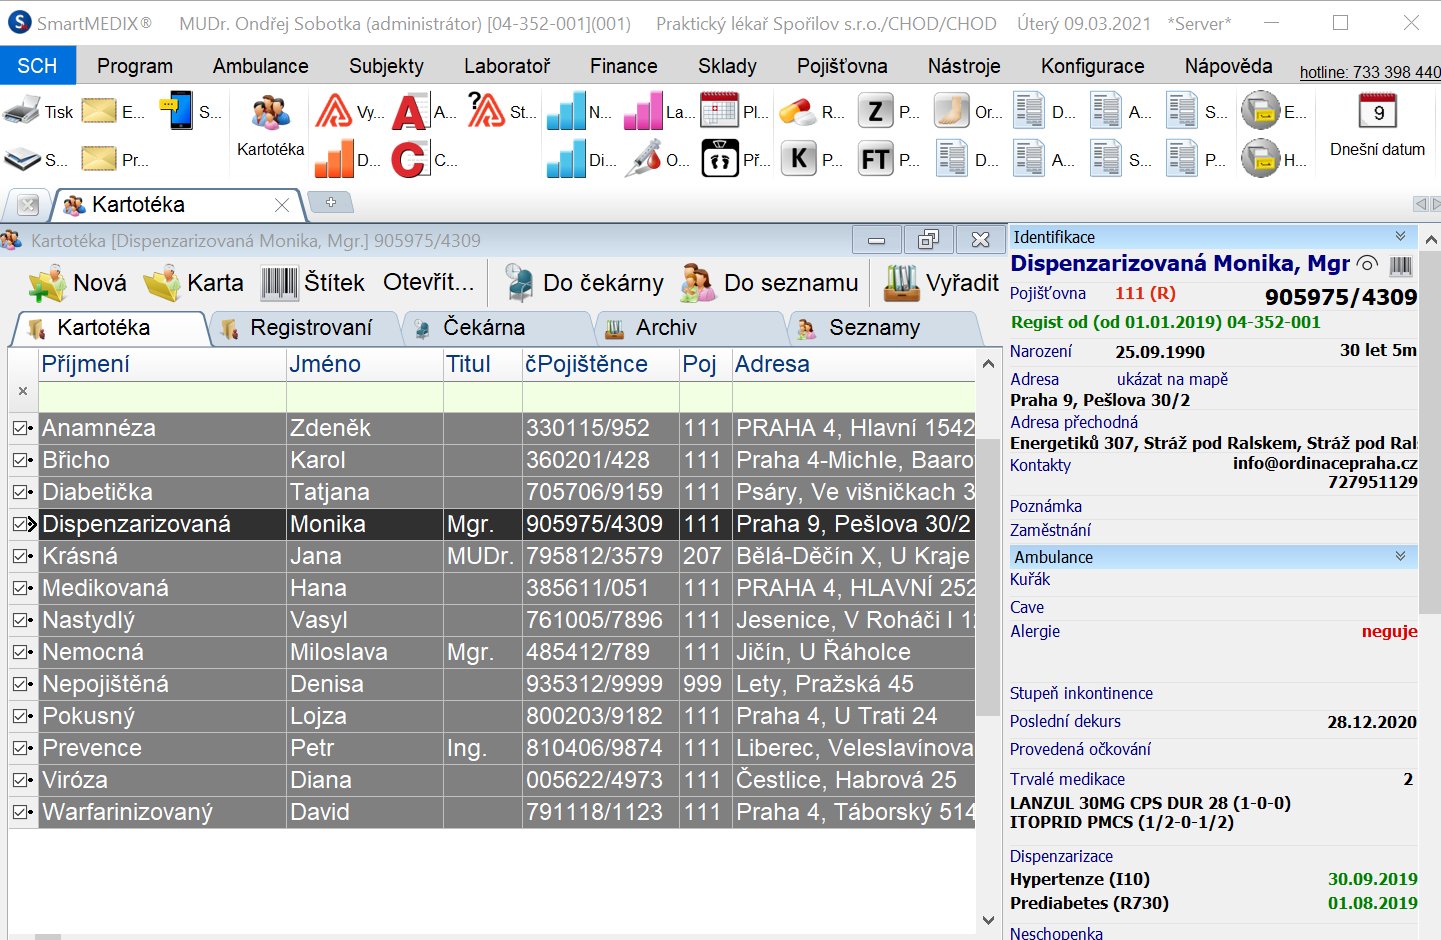
Task: Click the archive drawer icon E...
Action: (1260, 111)
